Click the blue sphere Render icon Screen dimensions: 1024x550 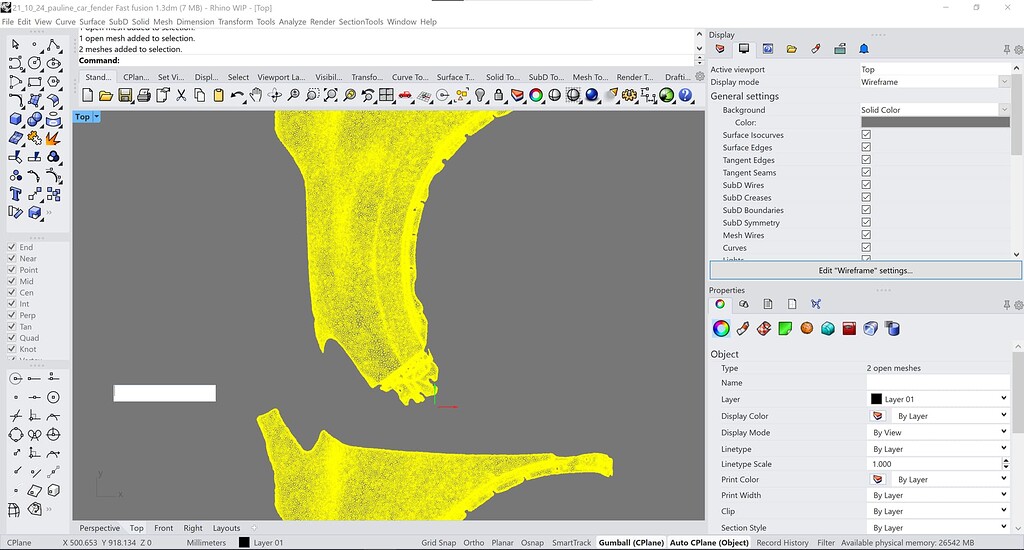(592, 95)
